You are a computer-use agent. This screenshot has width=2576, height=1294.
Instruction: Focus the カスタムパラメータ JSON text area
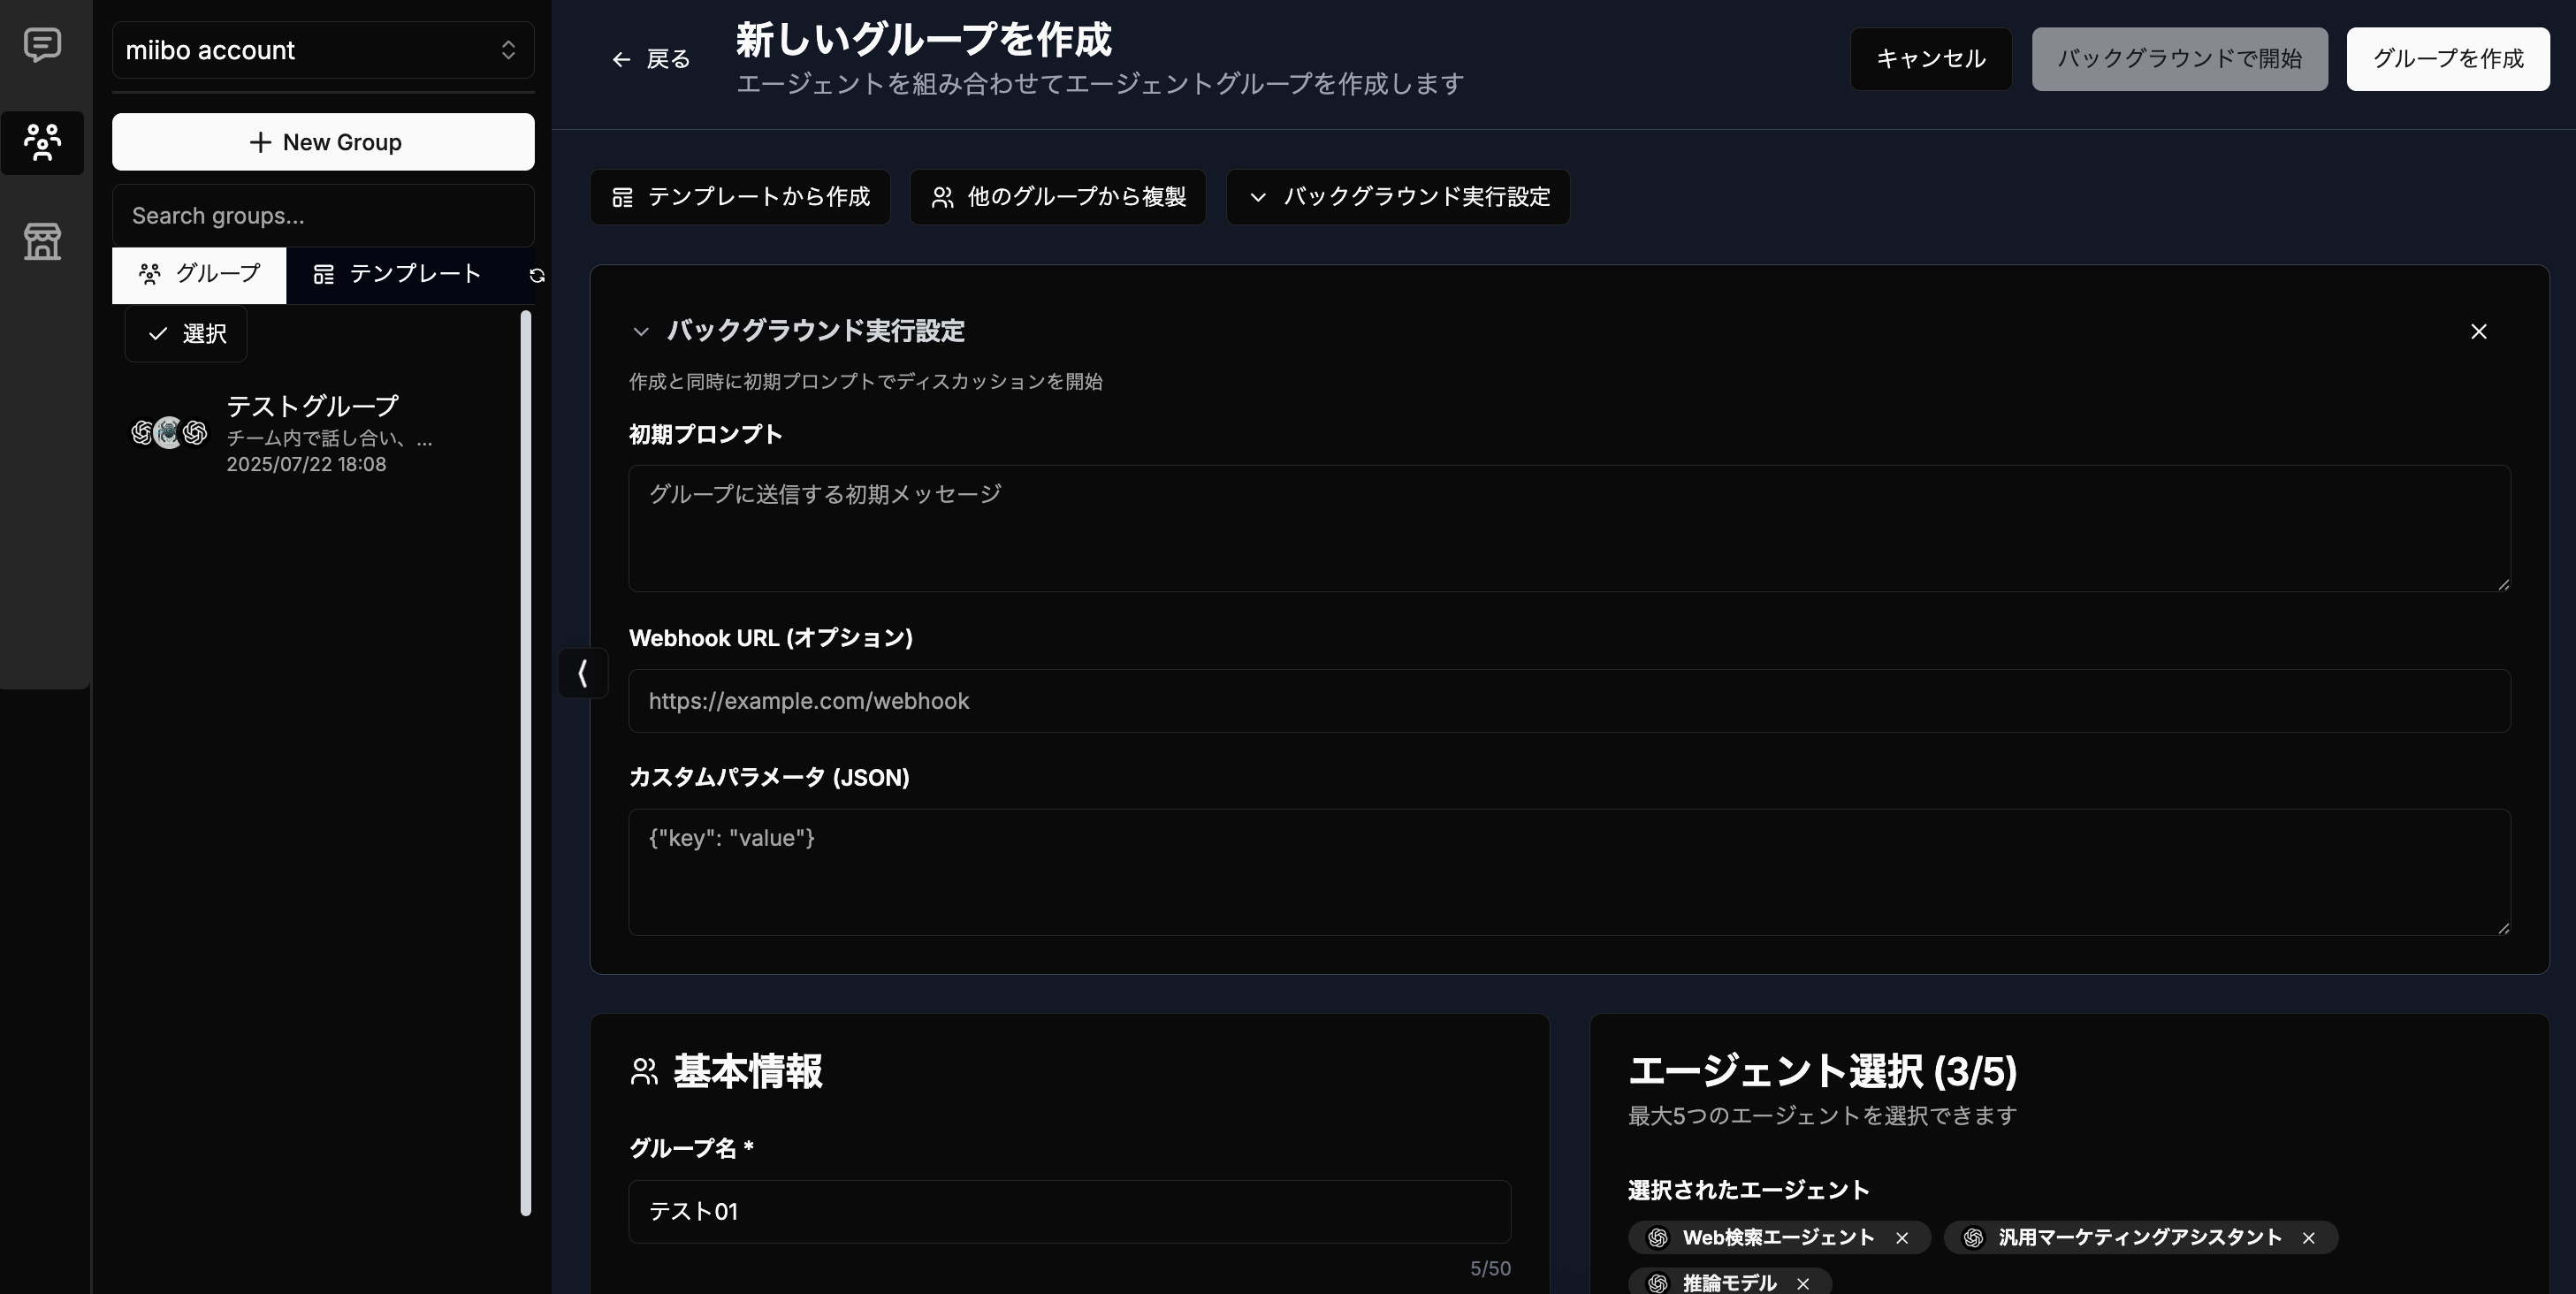[x=1569, y=872]
